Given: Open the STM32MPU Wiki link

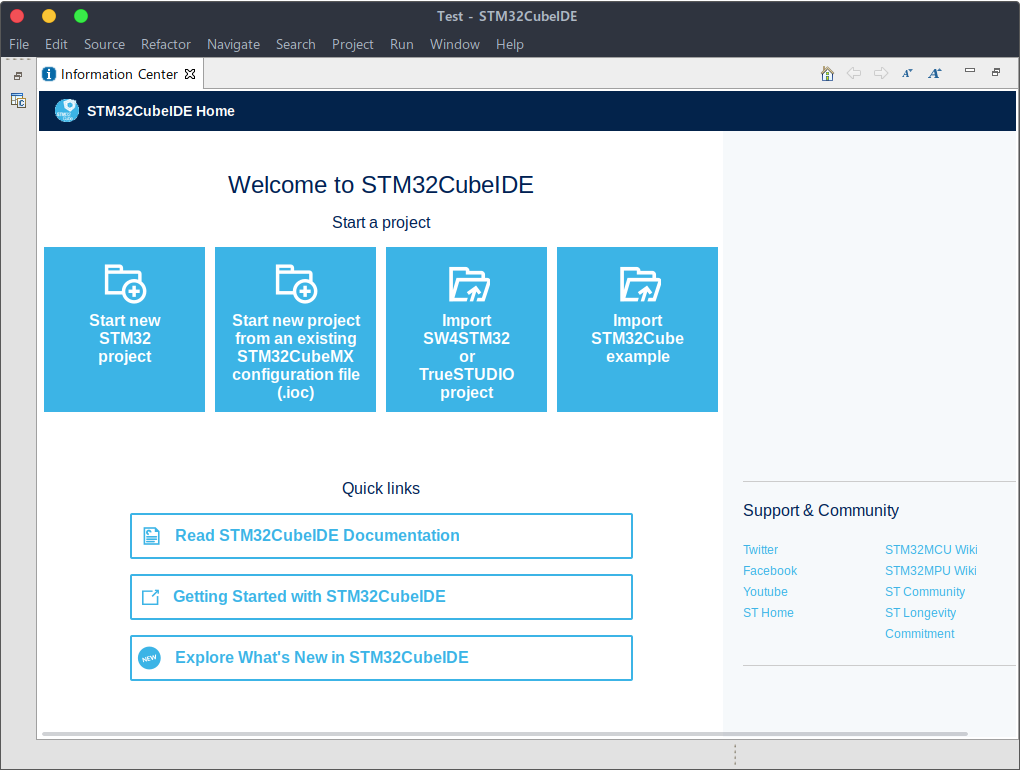Looking at the screenshot, I should [x=930, y=570].
